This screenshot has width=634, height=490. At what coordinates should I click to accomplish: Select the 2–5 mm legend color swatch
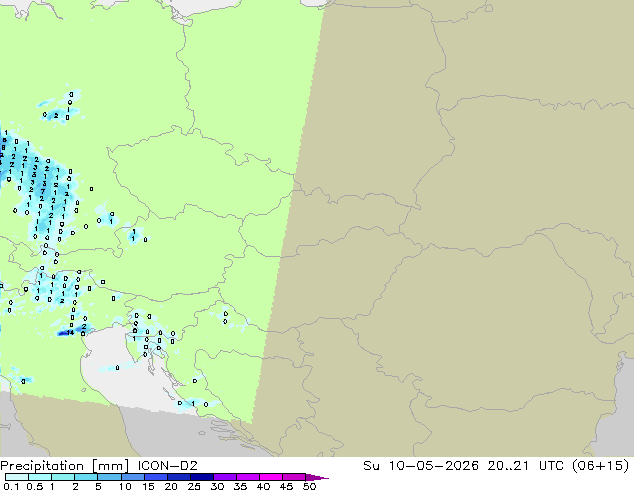coord(86,477)
